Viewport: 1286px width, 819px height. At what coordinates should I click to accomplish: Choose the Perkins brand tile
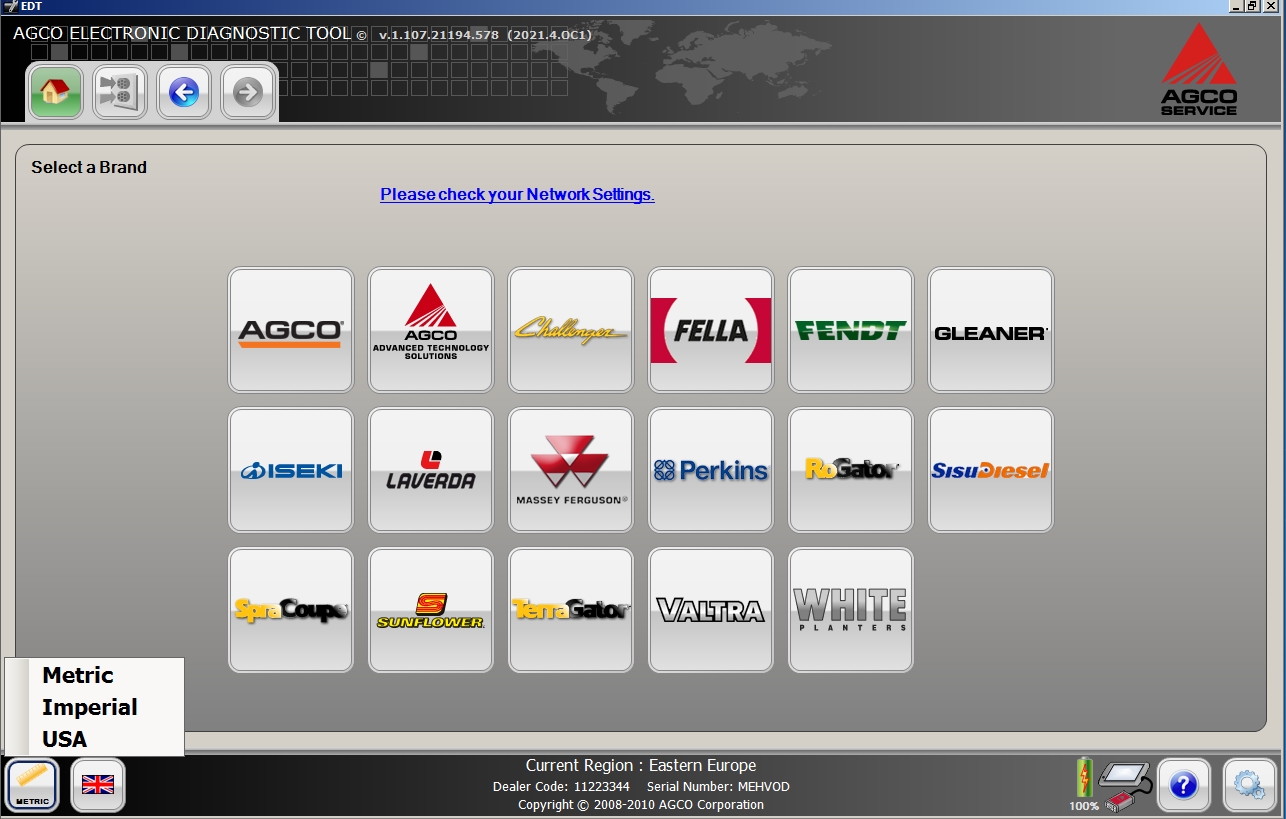711,470
